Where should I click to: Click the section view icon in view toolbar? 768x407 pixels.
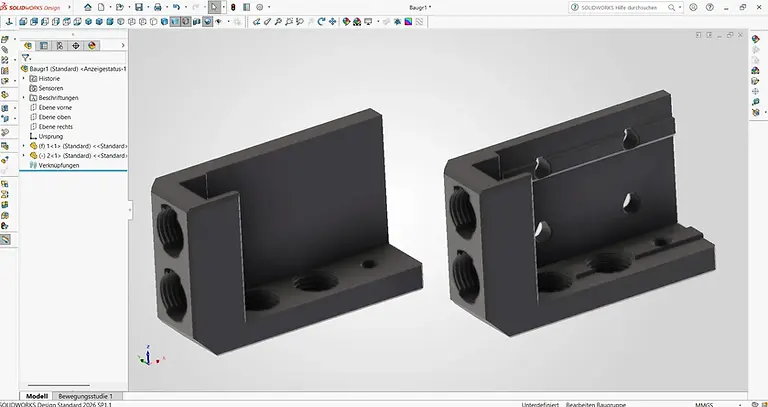click(196, 22)
